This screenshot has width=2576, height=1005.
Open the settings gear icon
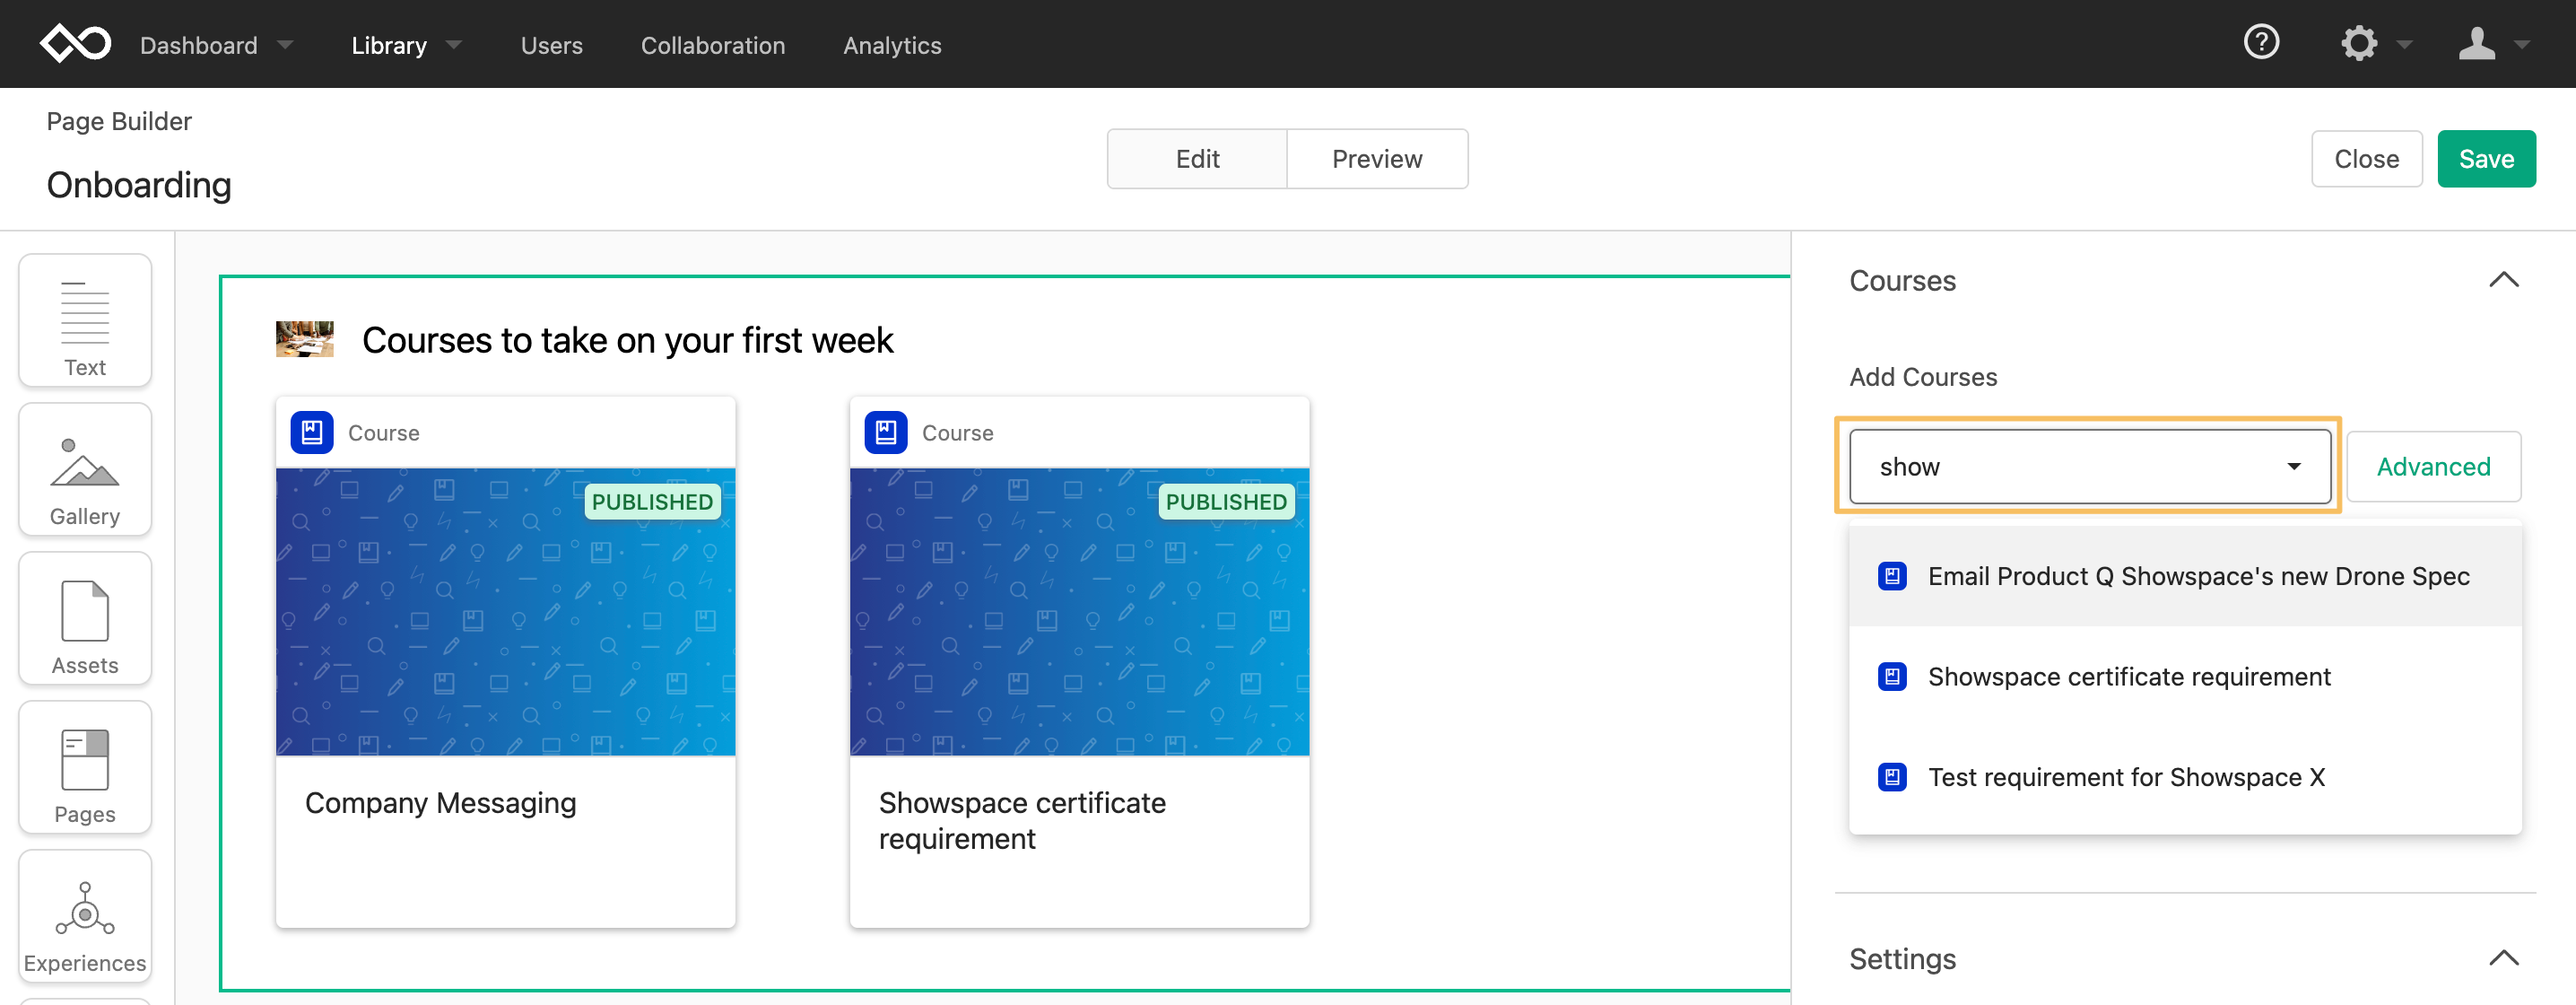point(2359,44)
